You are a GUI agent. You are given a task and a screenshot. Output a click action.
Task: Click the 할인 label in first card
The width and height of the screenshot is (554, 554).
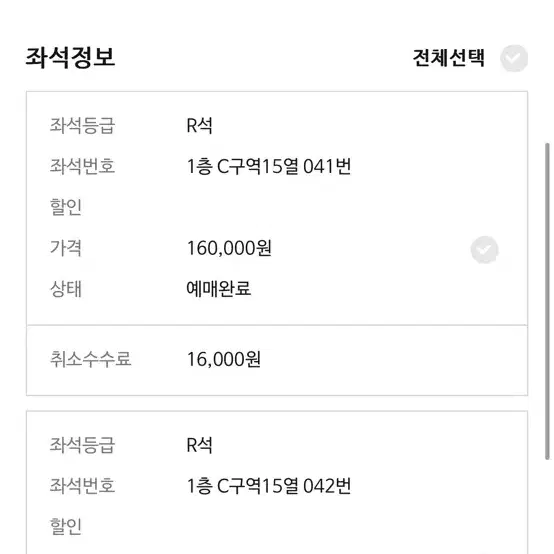pyautogui.click(x=66, y=207)
